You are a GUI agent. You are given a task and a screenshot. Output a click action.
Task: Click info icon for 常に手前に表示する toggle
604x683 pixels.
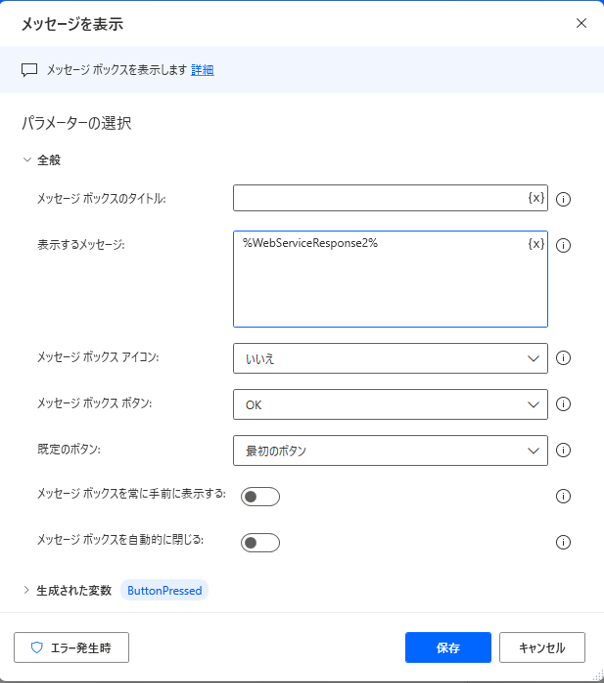tap(563, 496)
